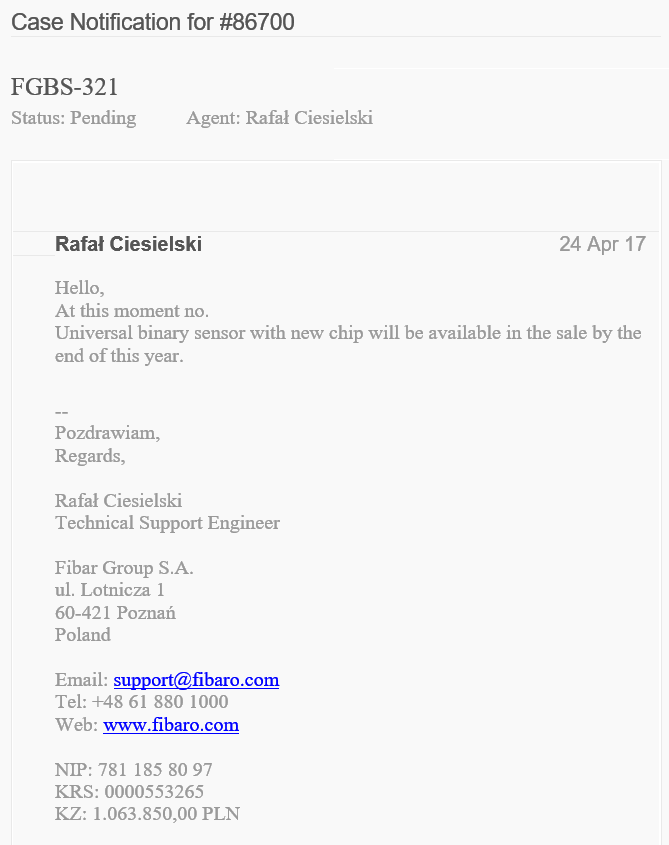Visit the www.fibaro.com web link
The height and width of the screenshot is (845, 669).
click(x=171, y=725)
